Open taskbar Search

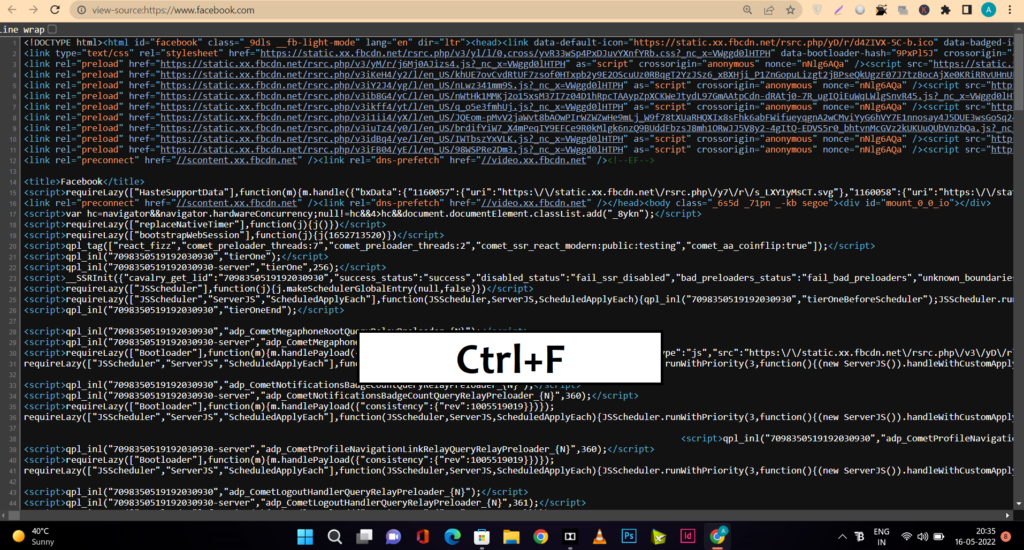[x=335, y=537]
